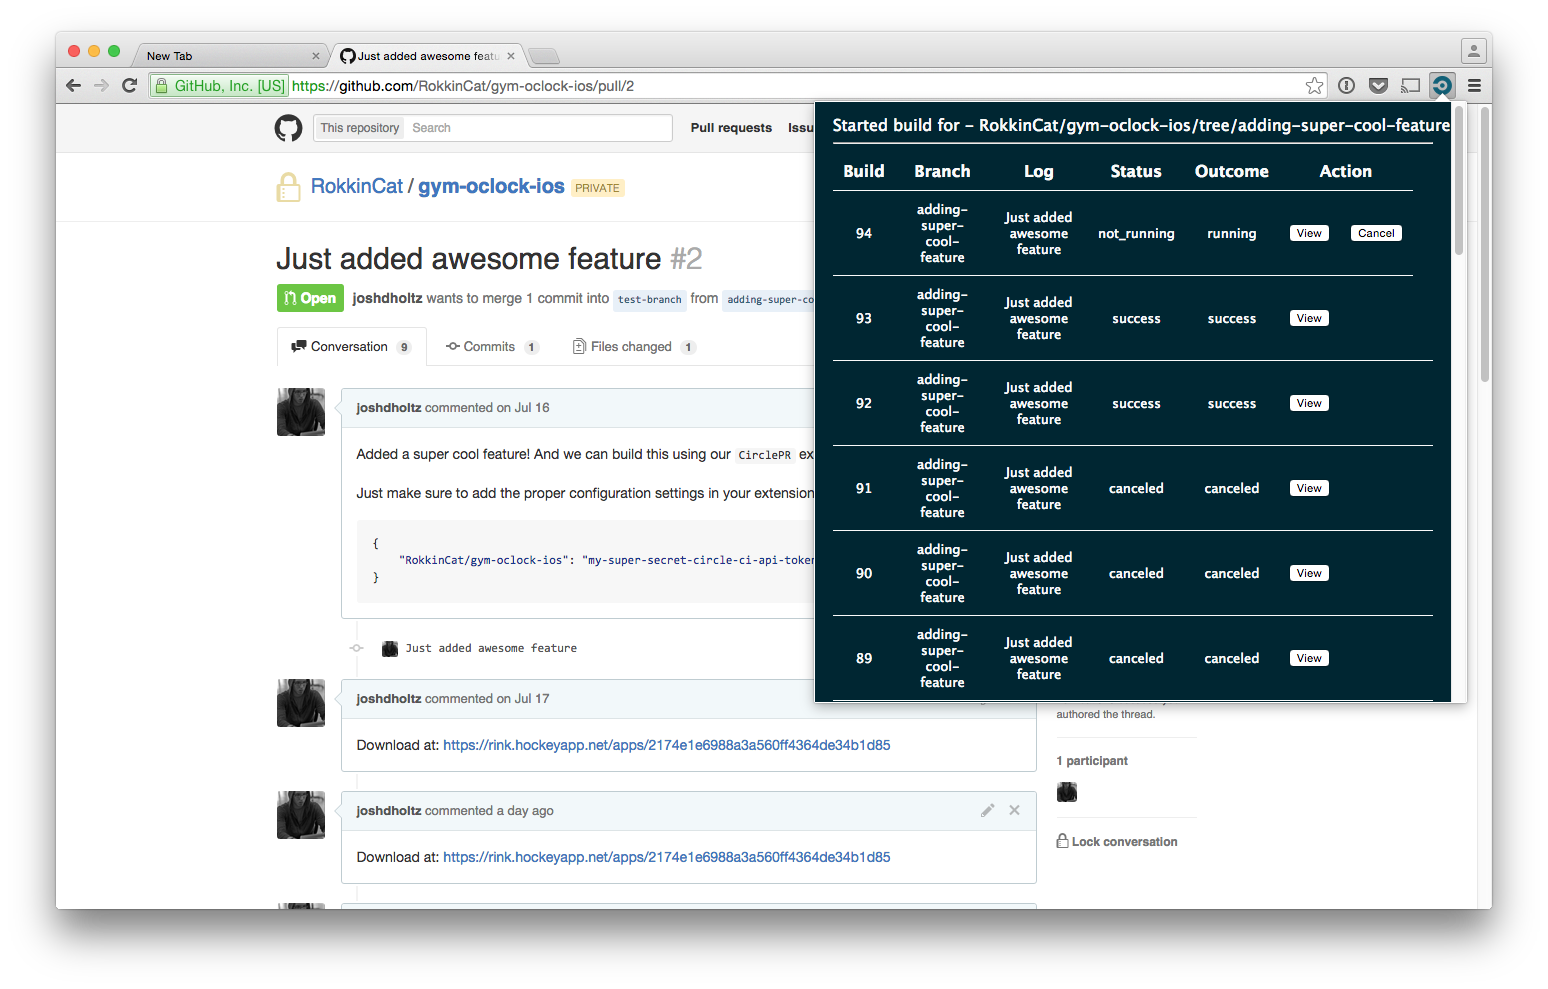1548x989 pixels.
Task: Click the participant avatar in sidebar
Action: (1067, 792)
